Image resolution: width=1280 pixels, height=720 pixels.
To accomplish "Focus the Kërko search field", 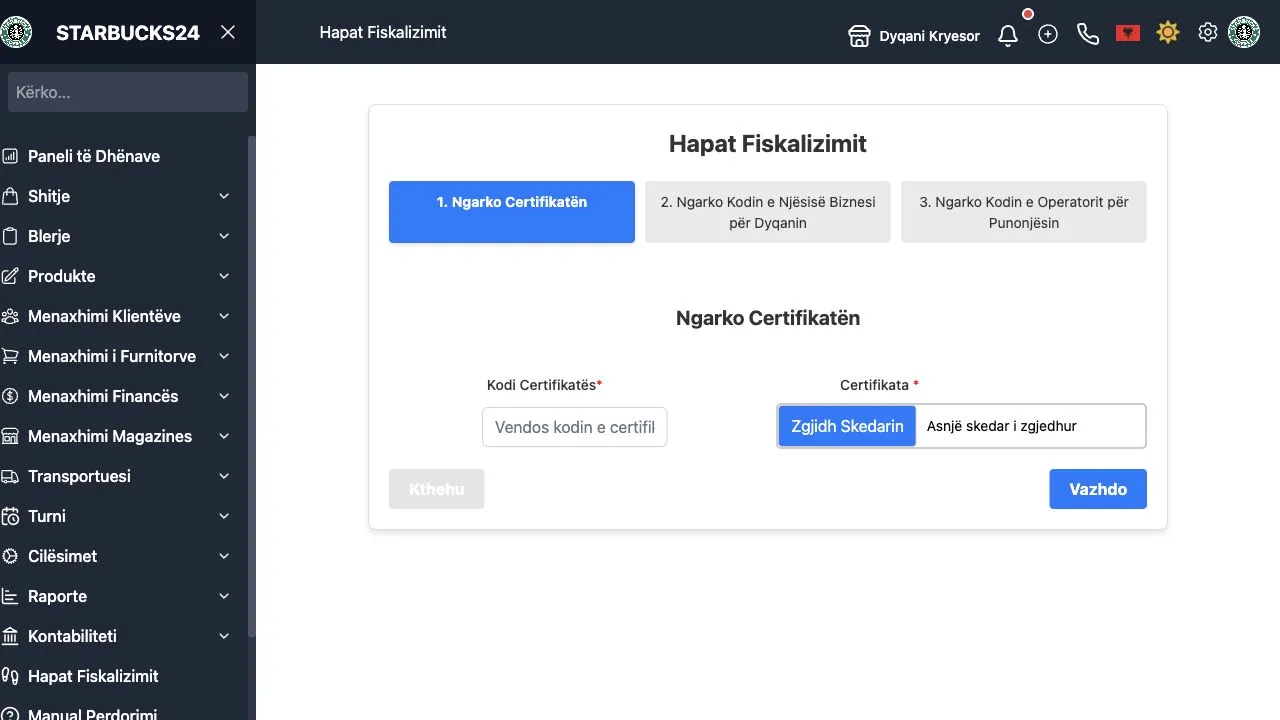I will coord(128,92).
